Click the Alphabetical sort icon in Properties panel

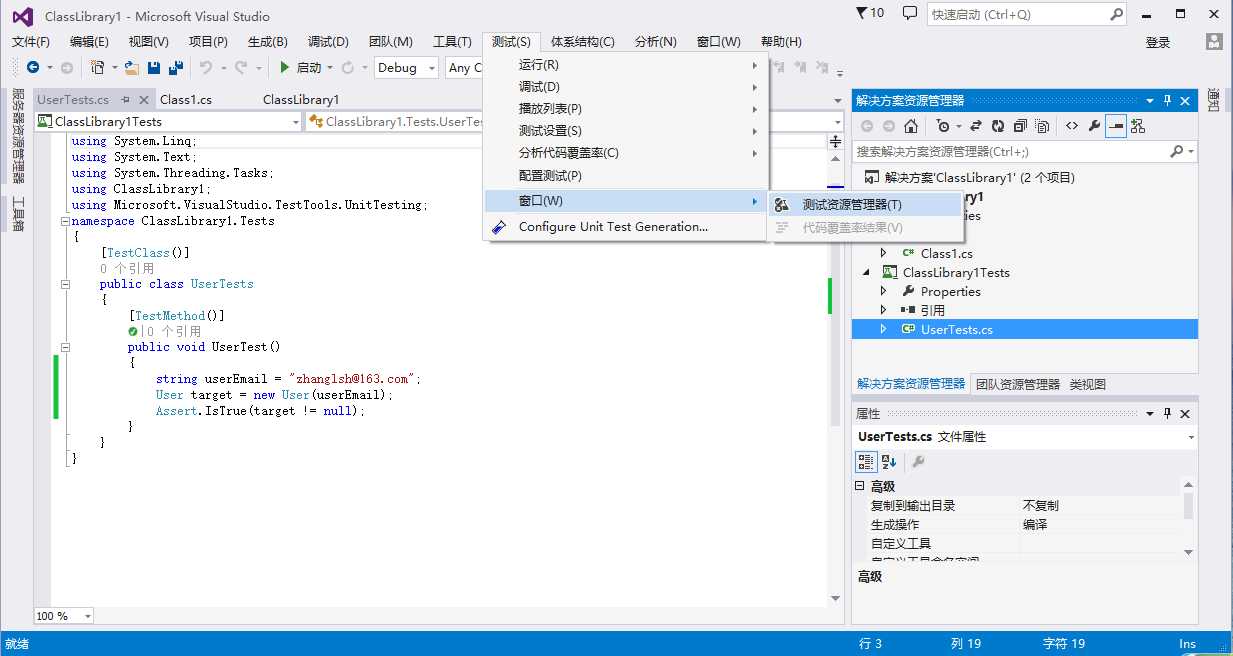point(889,462)
